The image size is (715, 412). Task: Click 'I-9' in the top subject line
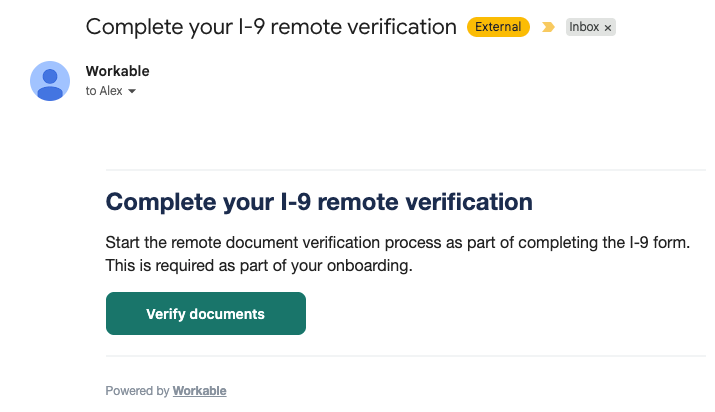tap(253, 27)
